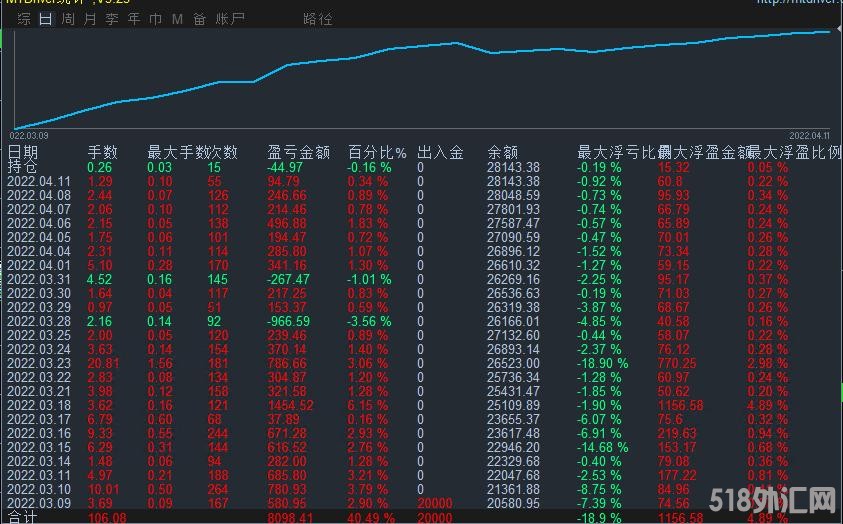Click the 手数 column header

[103, 153]
